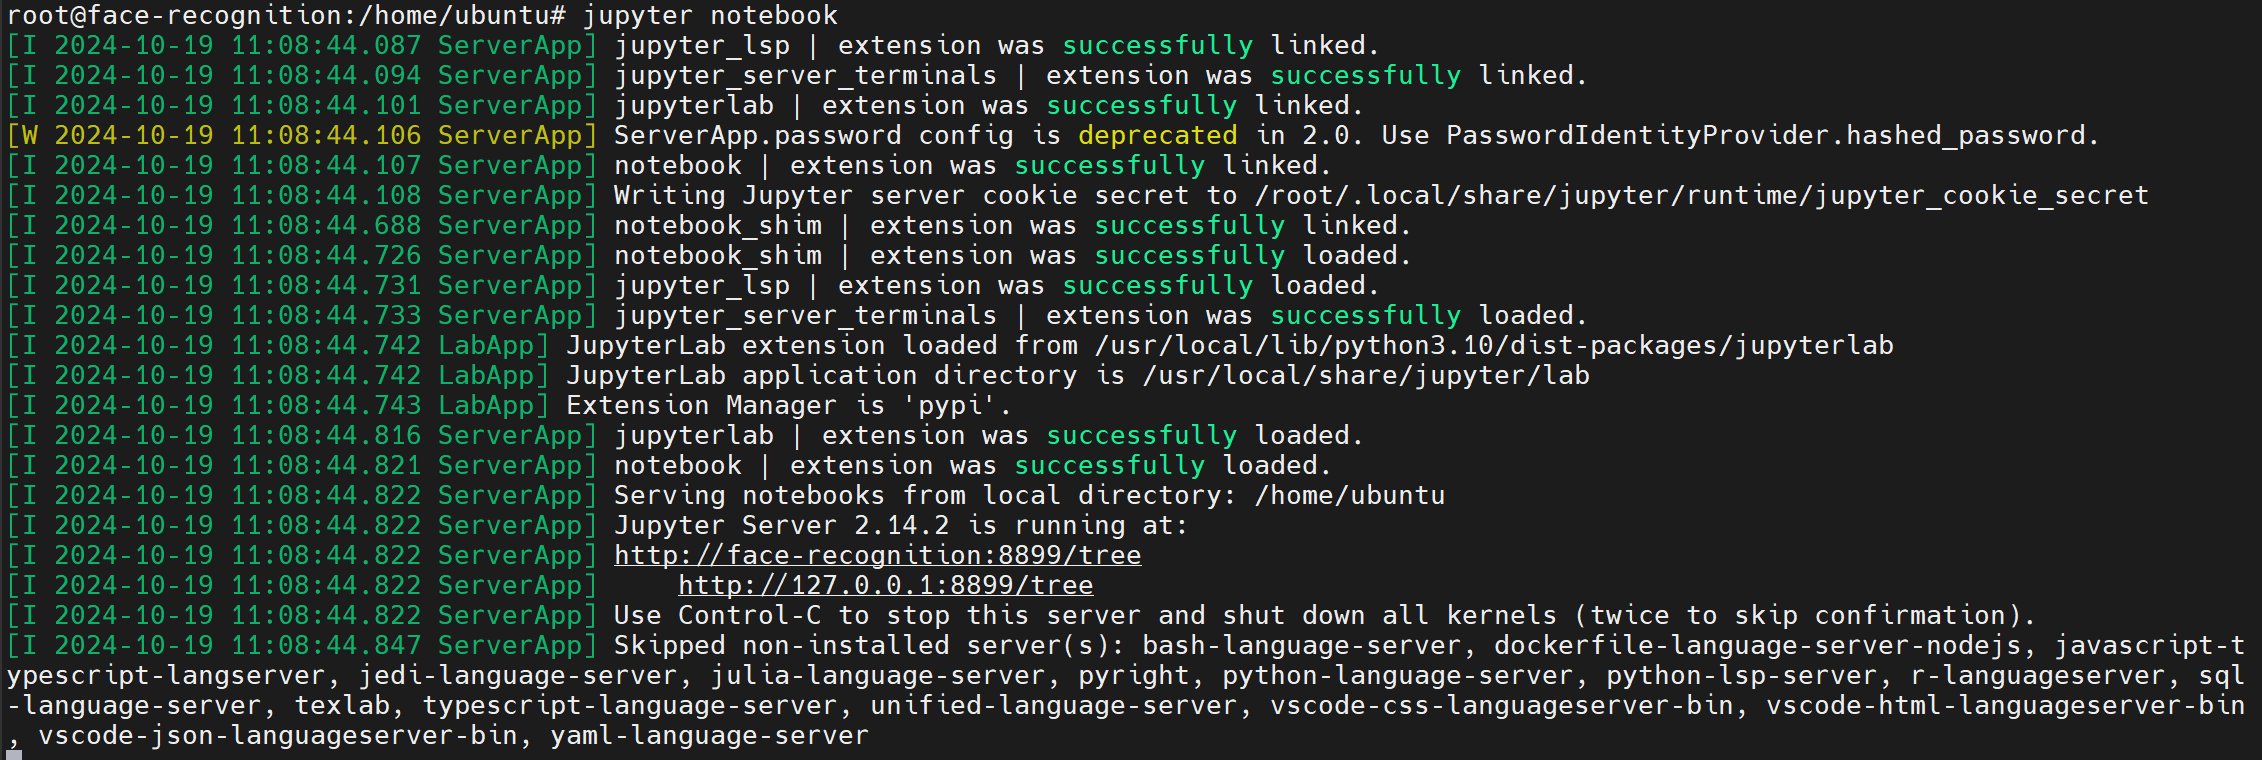Click the terminal cursor block at bottom left
Image resolution: width=2262 pixels, height=760 pixels.
(13, 755)
